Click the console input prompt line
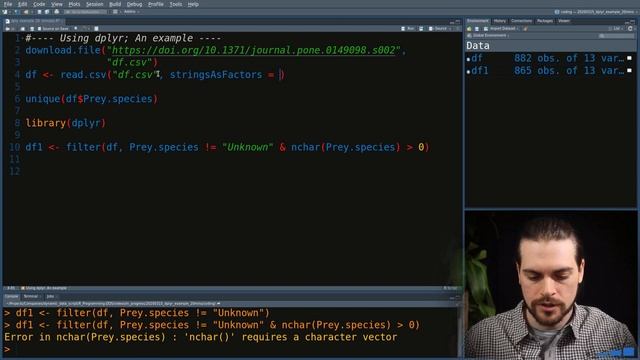640x360 pixels. [231, 349]
